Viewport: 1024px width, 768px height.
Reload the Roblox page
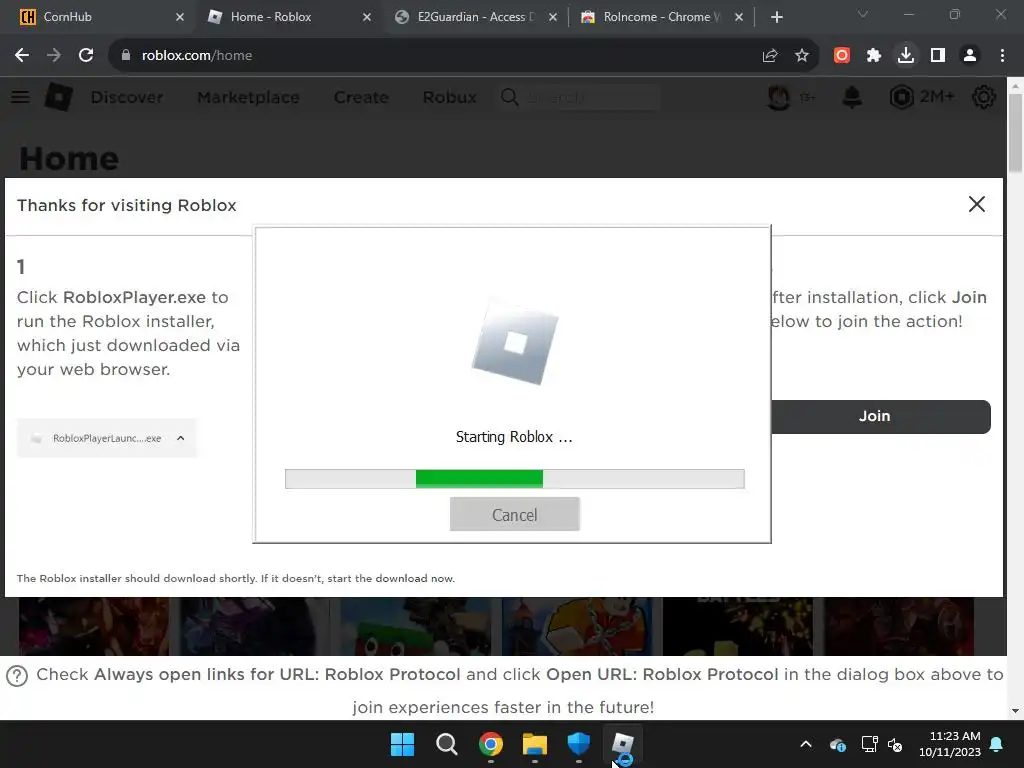(86, 56)
